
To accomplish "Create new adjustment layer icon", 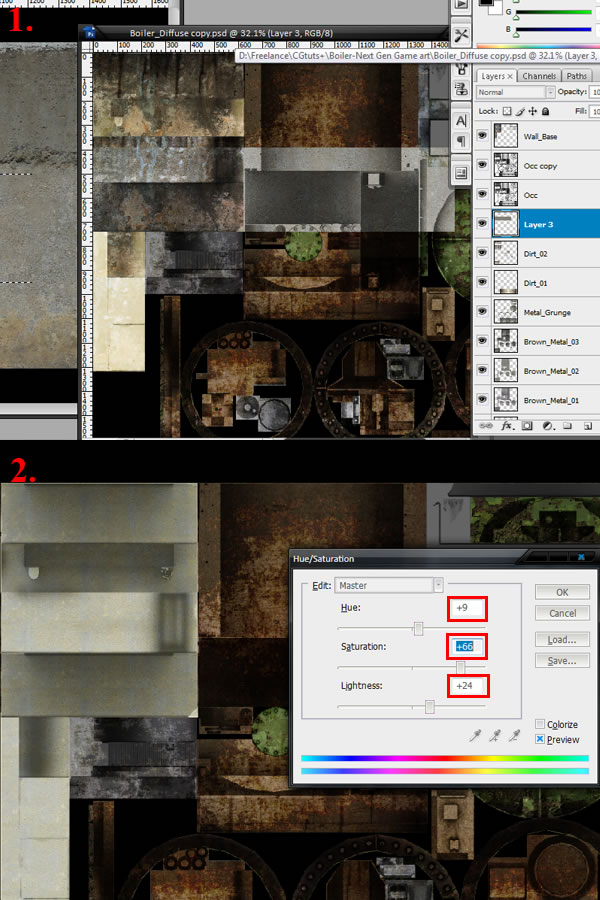I will (547, 426).
